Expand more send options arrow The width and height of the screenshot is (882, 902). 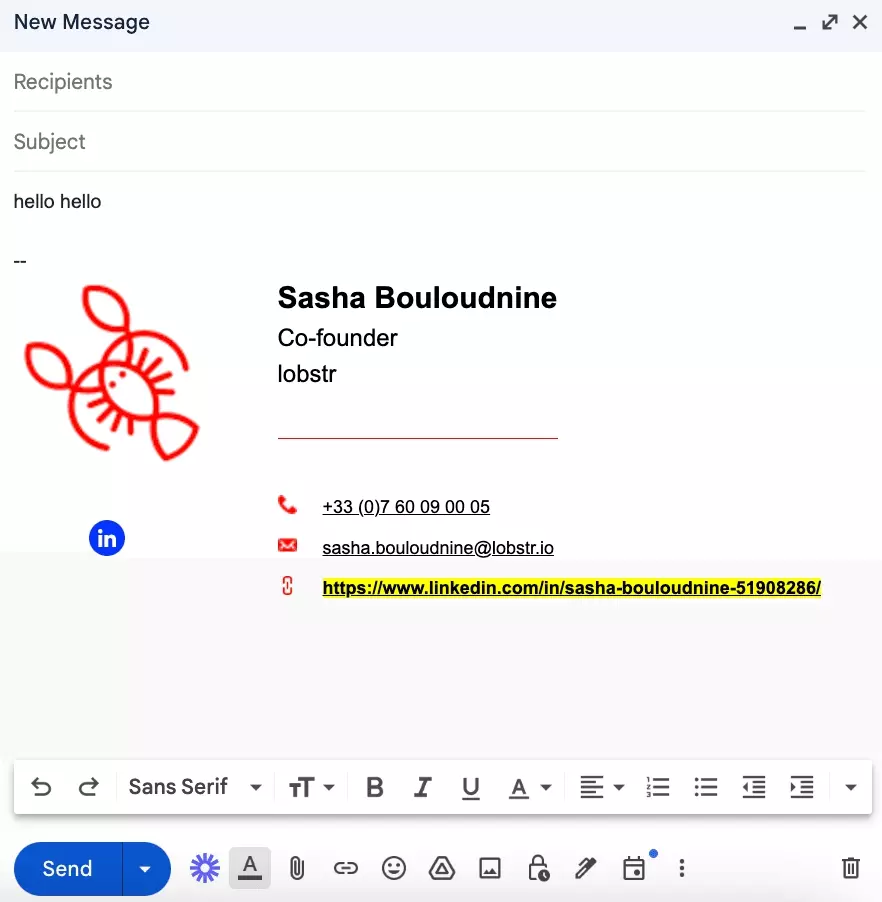[146, 869]
